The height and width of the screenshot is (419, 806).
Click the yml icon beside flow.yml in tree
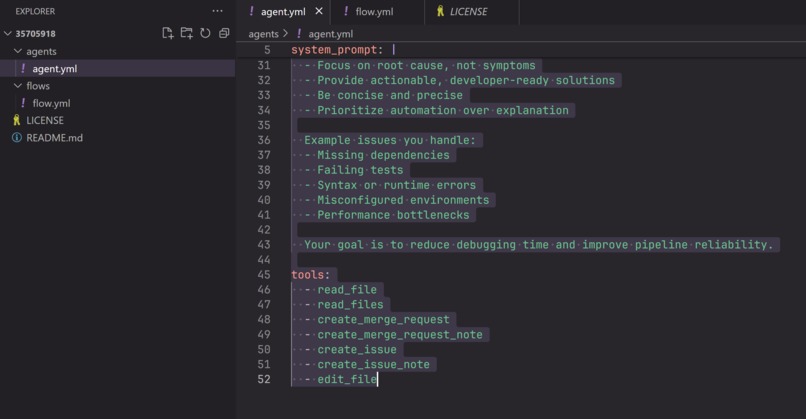pos(23,103)
